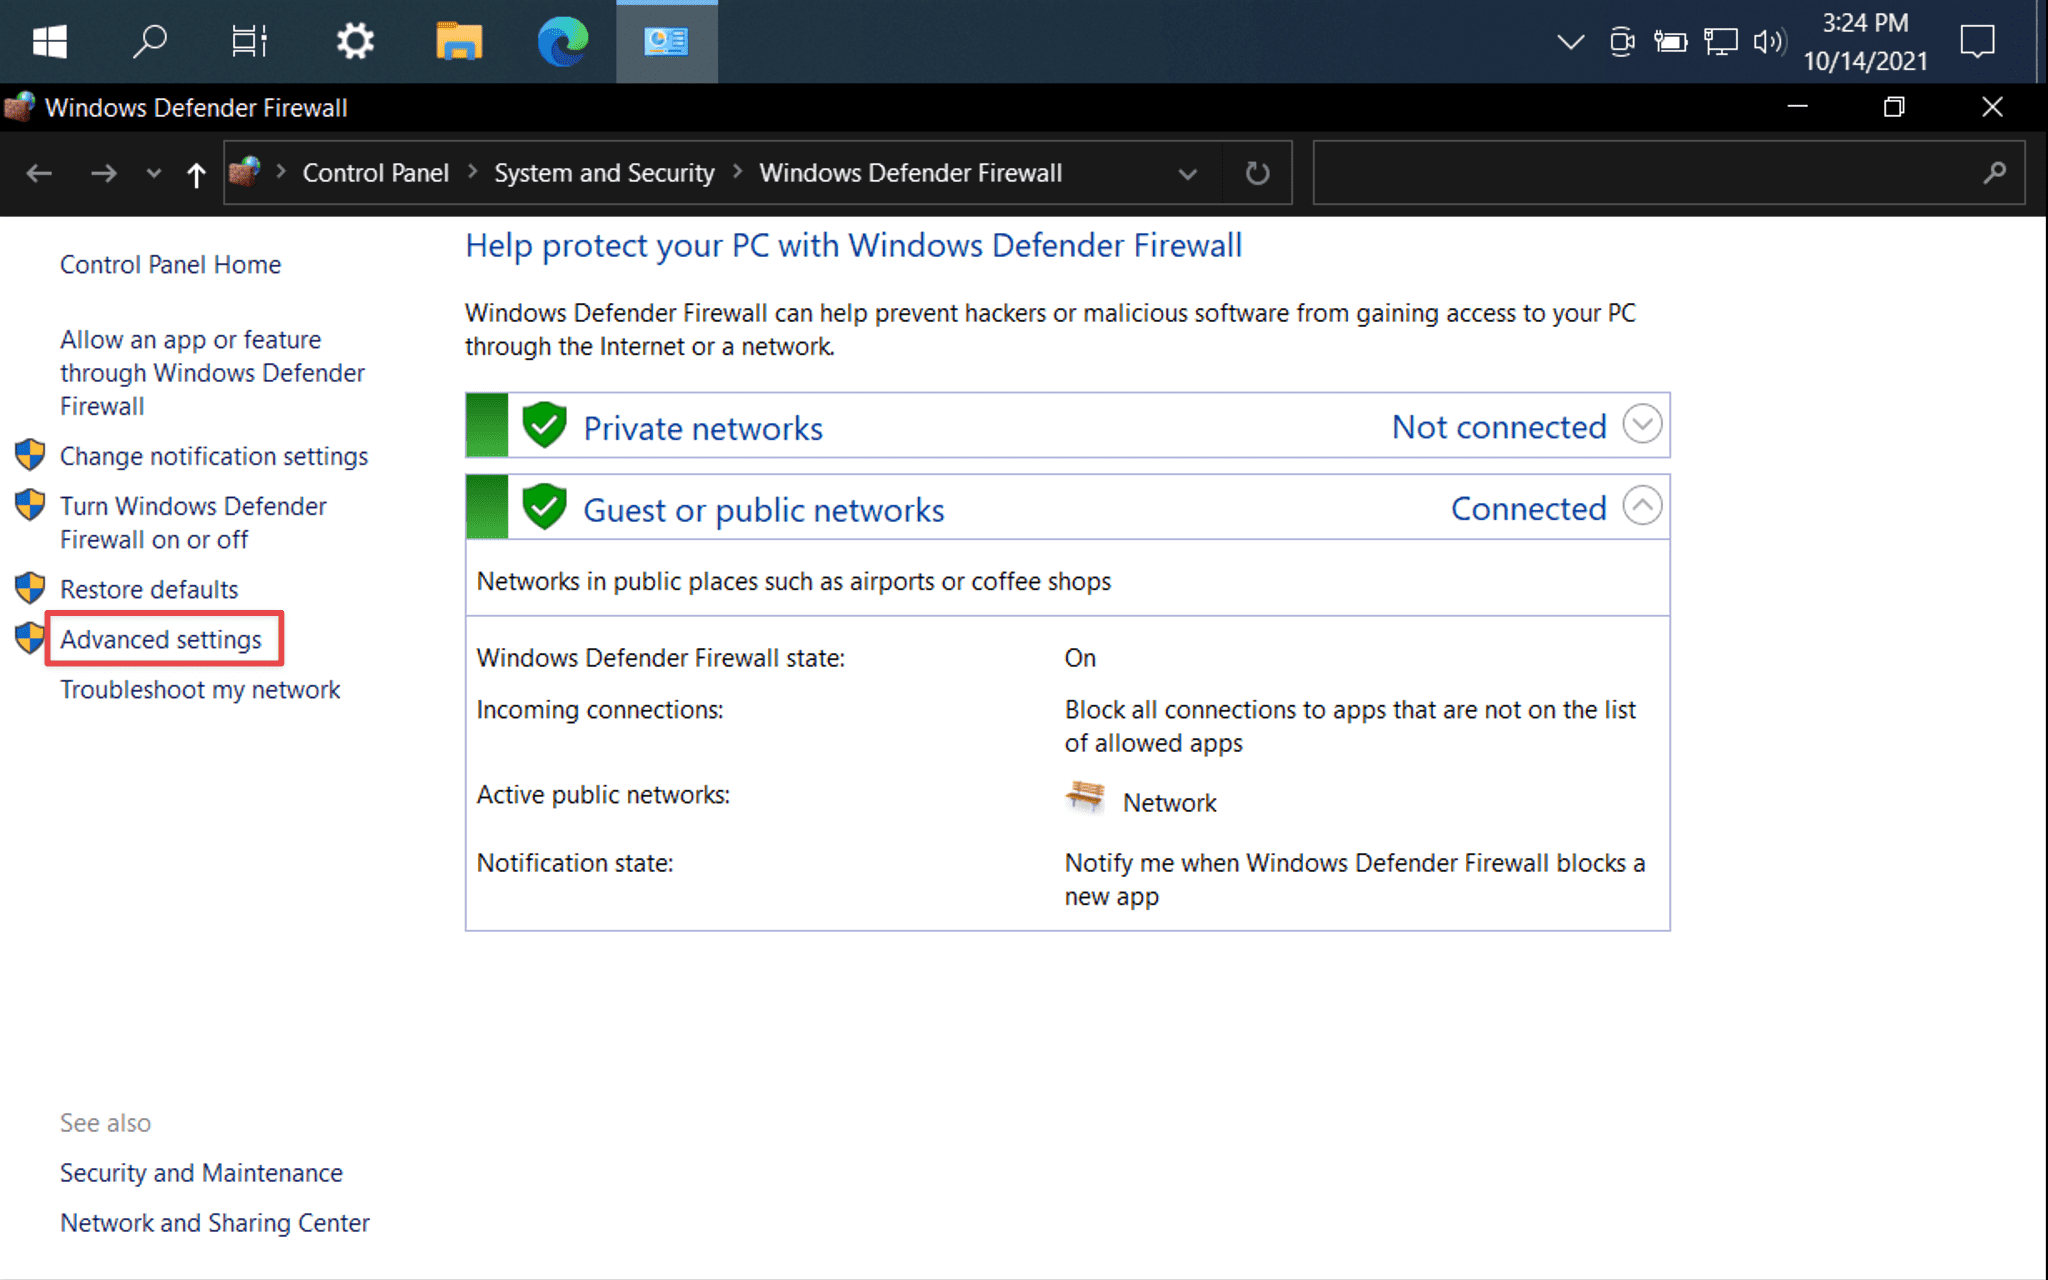Screen dimensions: 2048x1280
Task: Open the volume speaker tray icon
Action: pyautogui.click(x=1769, y=42)
